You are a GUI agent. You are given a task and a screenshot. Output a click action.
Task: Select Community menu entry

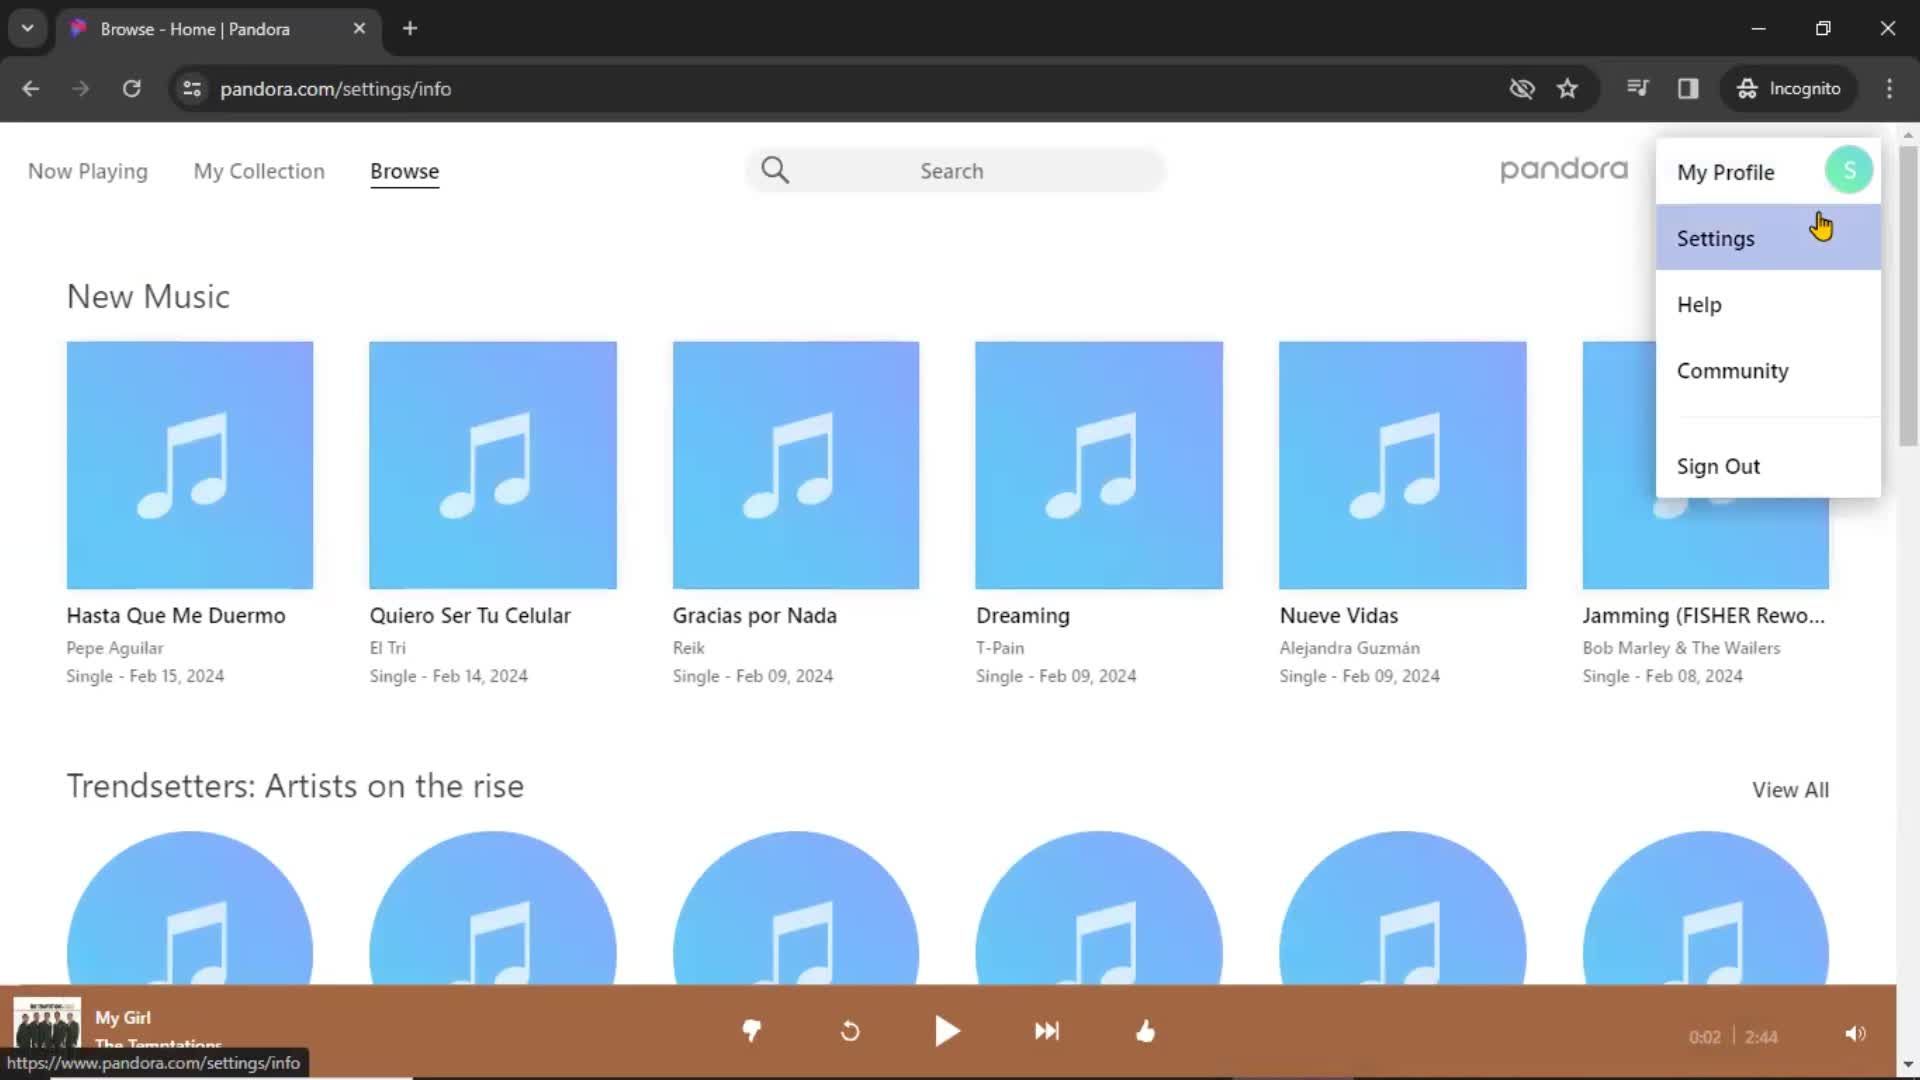[x=1768, y=370]
